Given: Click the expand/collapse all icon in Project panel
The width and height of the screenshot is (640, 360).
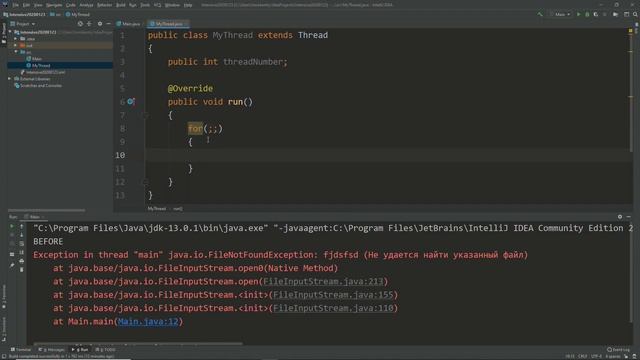Looking at the screenshot, I should 89,24.
